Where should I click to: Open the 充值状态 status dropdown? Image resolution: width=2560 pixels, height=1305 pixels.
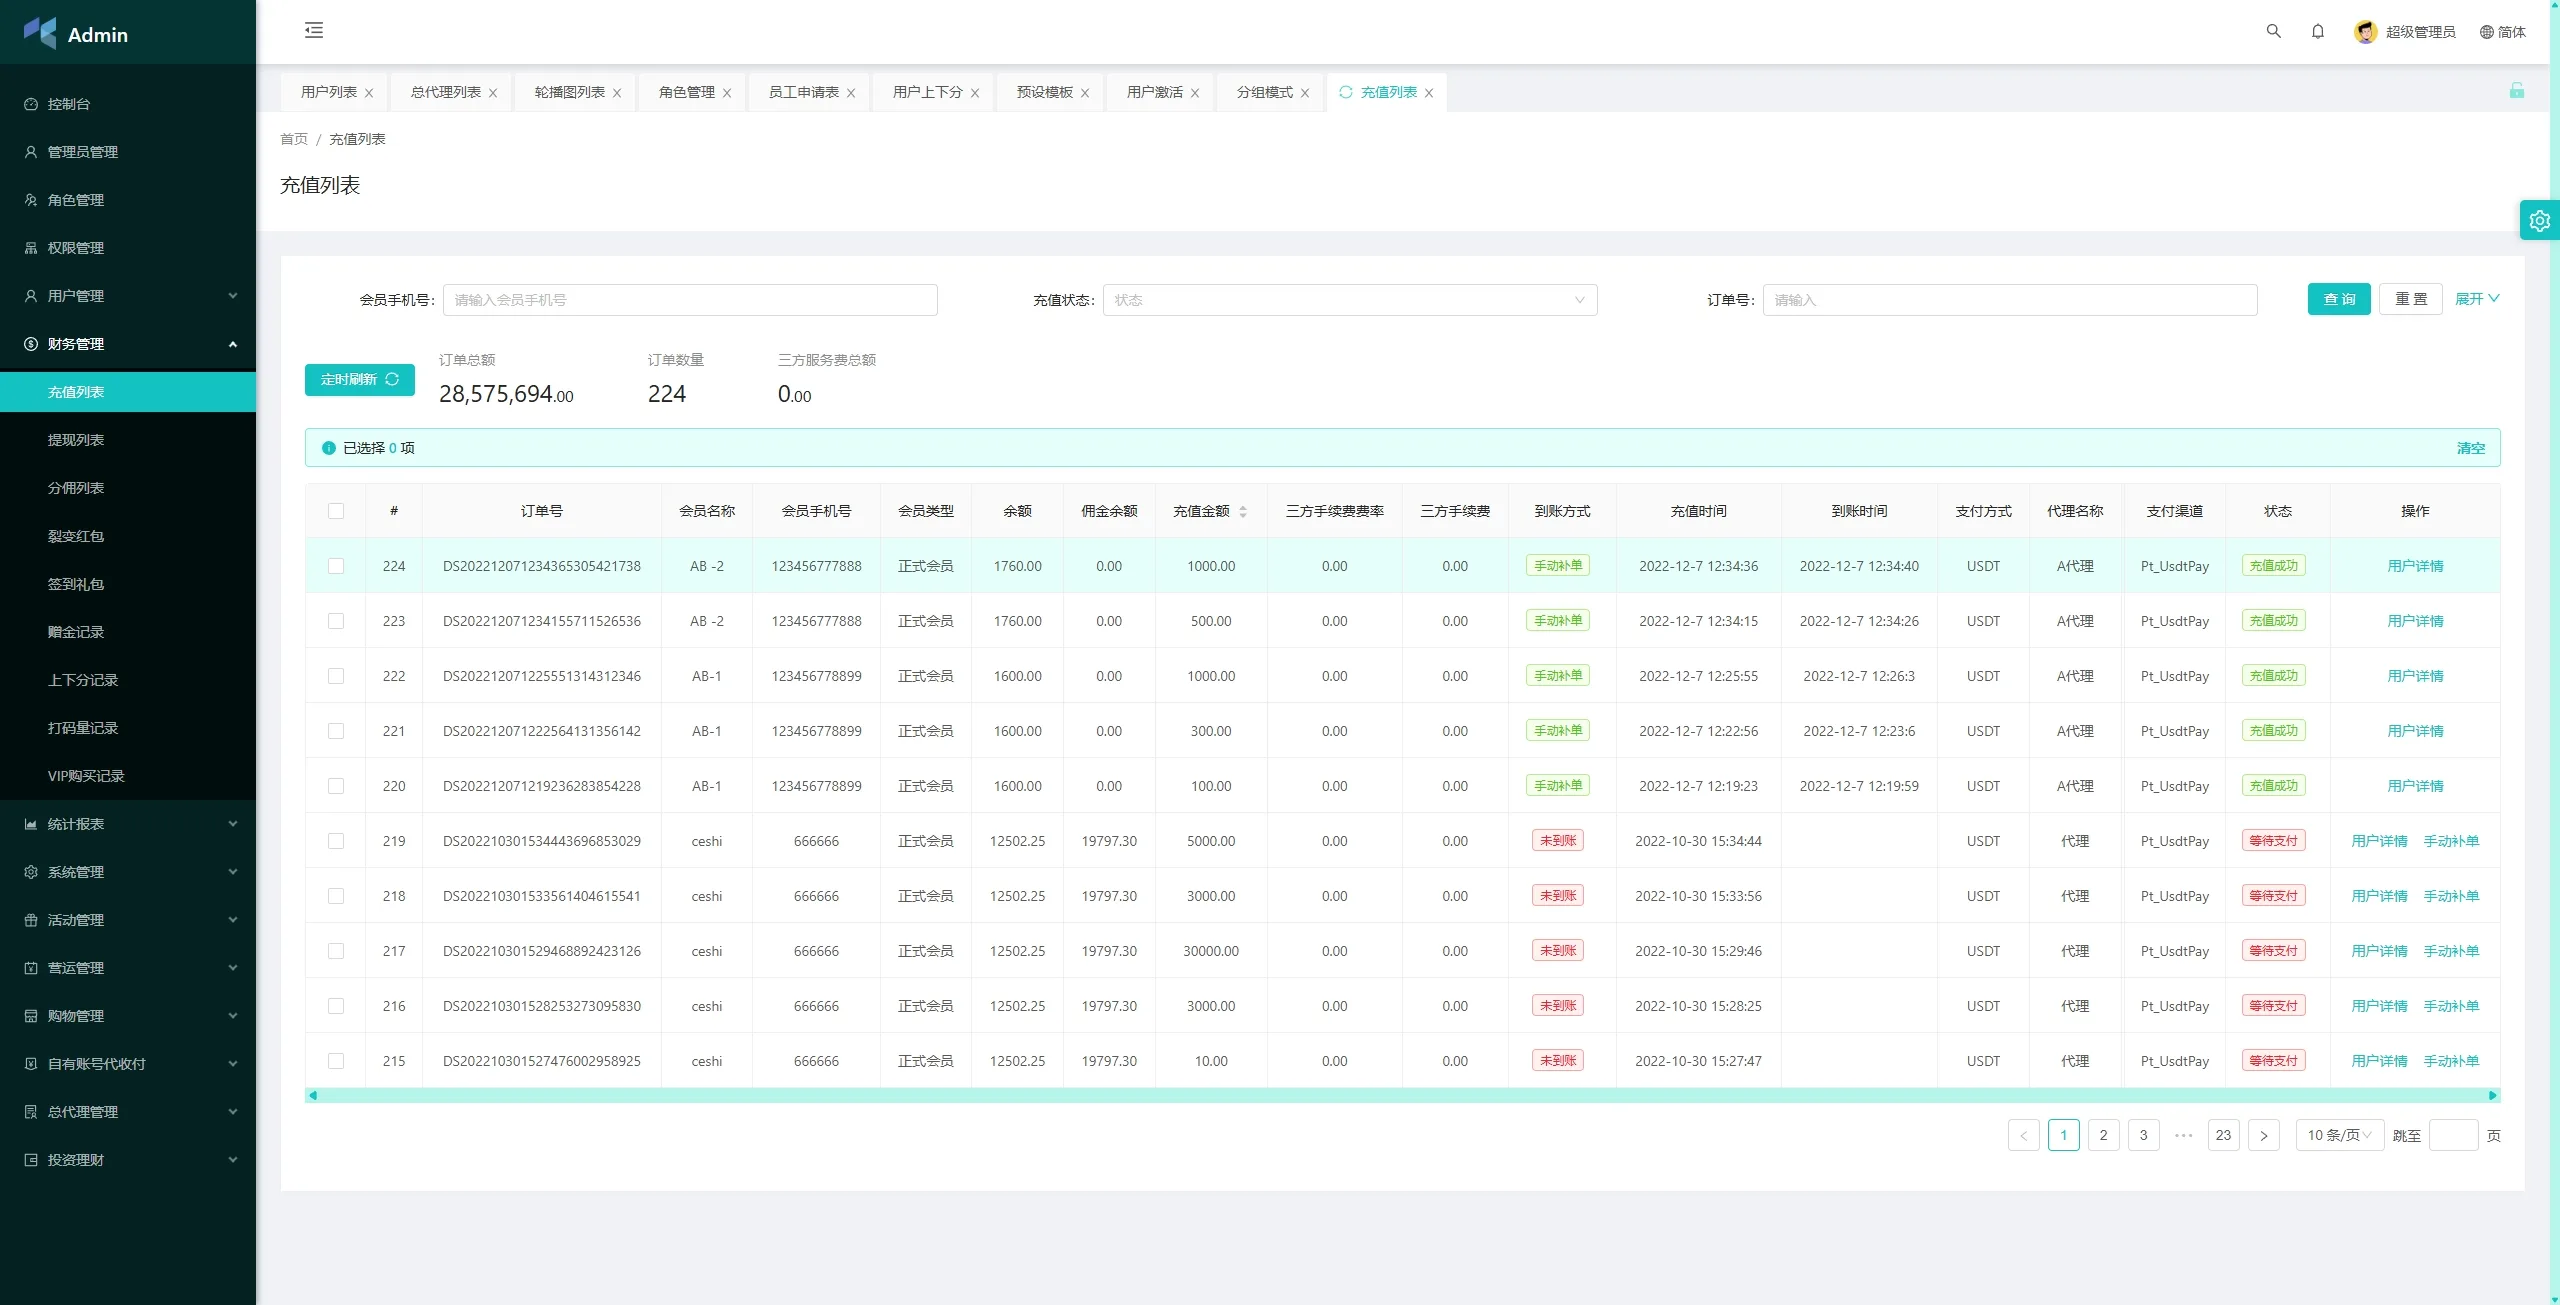pyautogui.click(x=1349, y=300)
